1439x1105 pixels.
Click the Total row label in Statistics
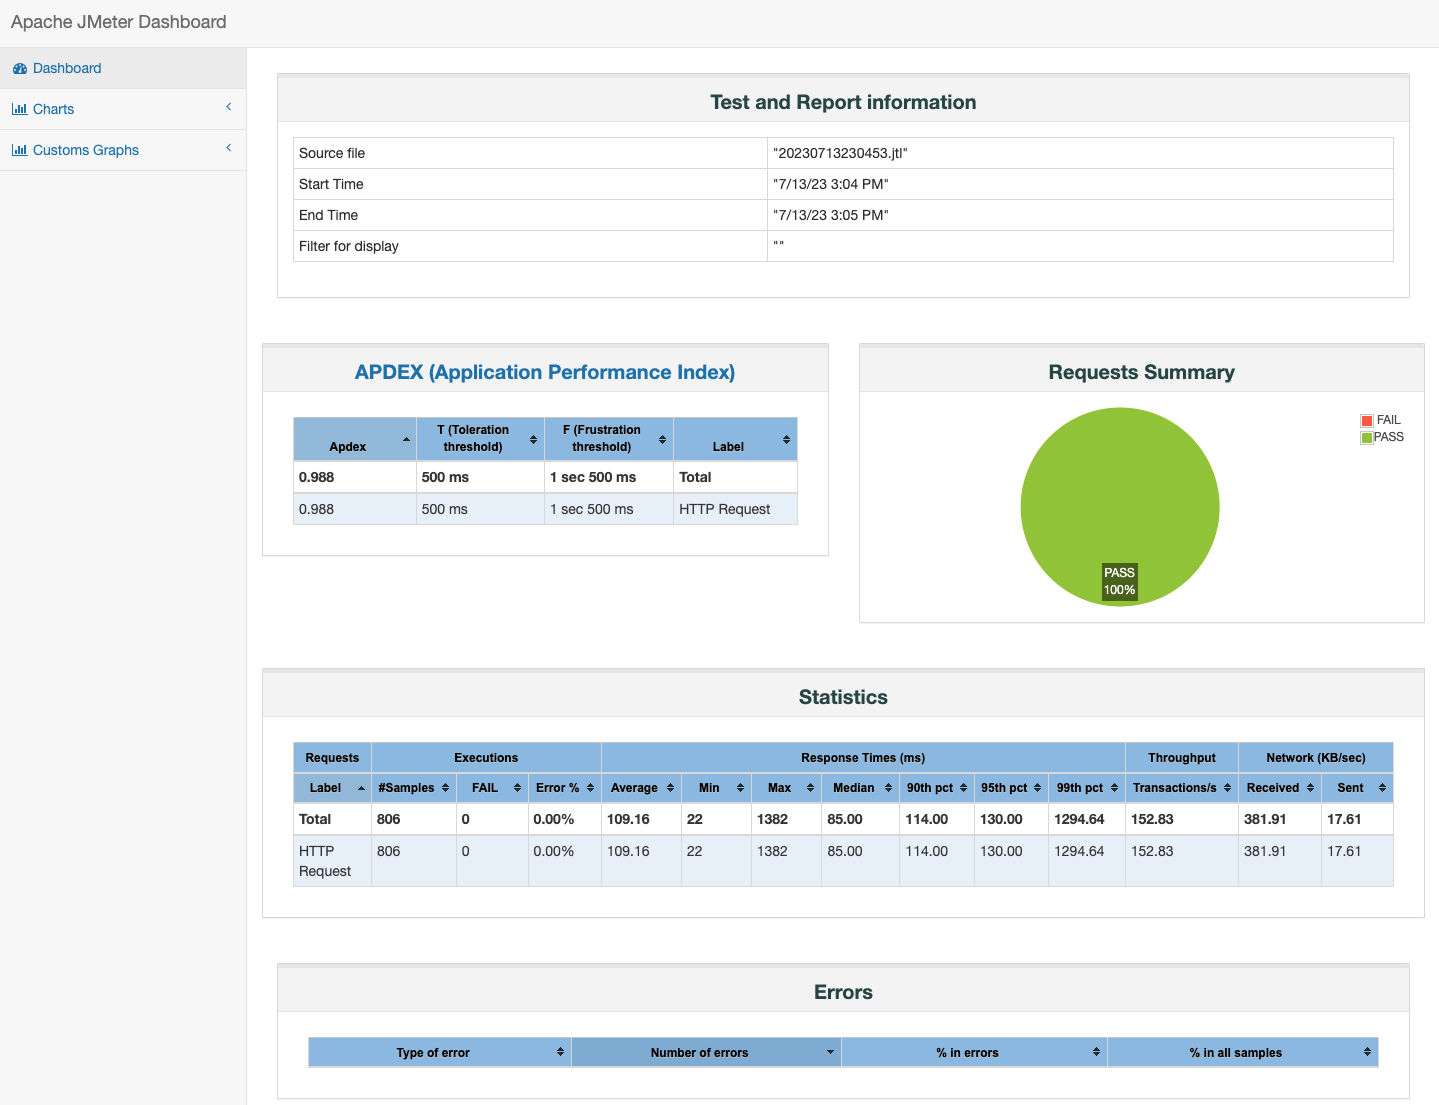pos(315,819)
